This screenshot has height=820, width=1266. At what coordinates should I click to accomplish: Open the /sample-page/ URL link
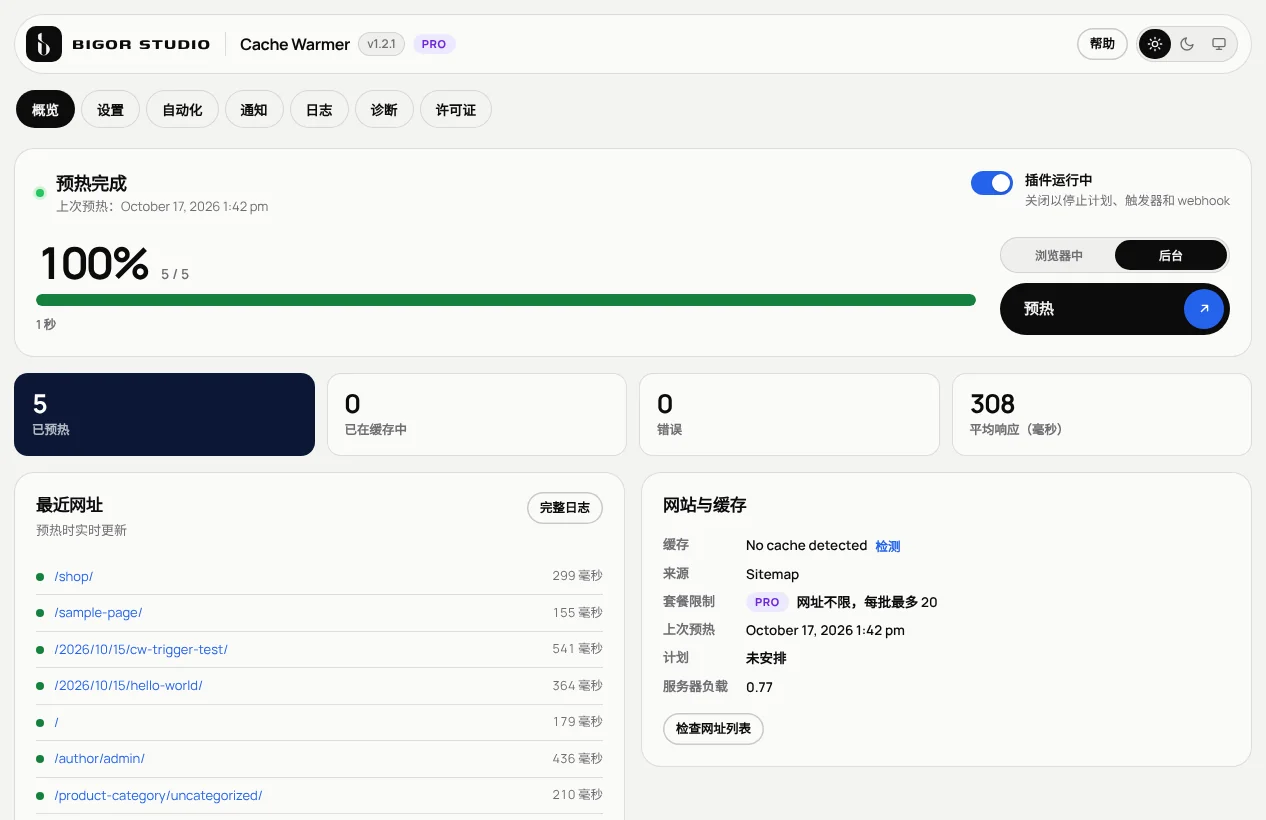98,613
